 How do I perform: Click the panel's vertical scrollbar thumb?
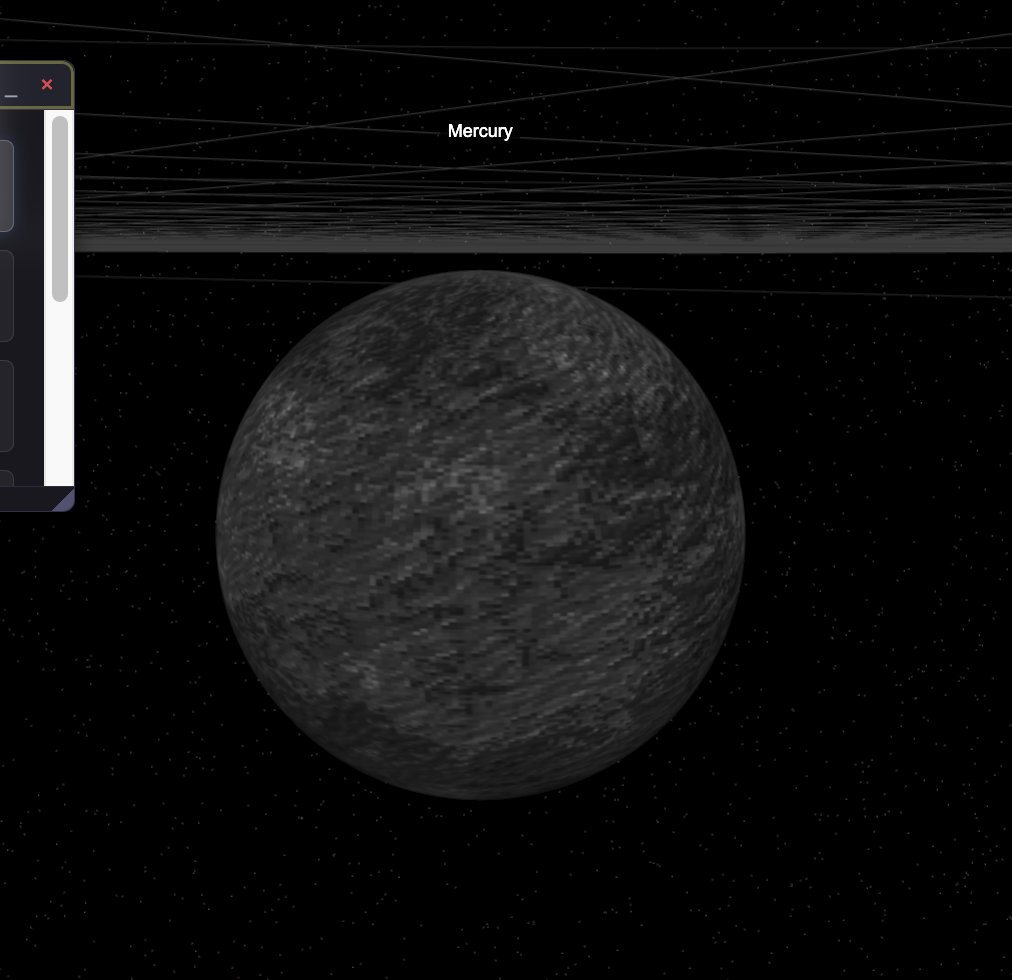60,208
